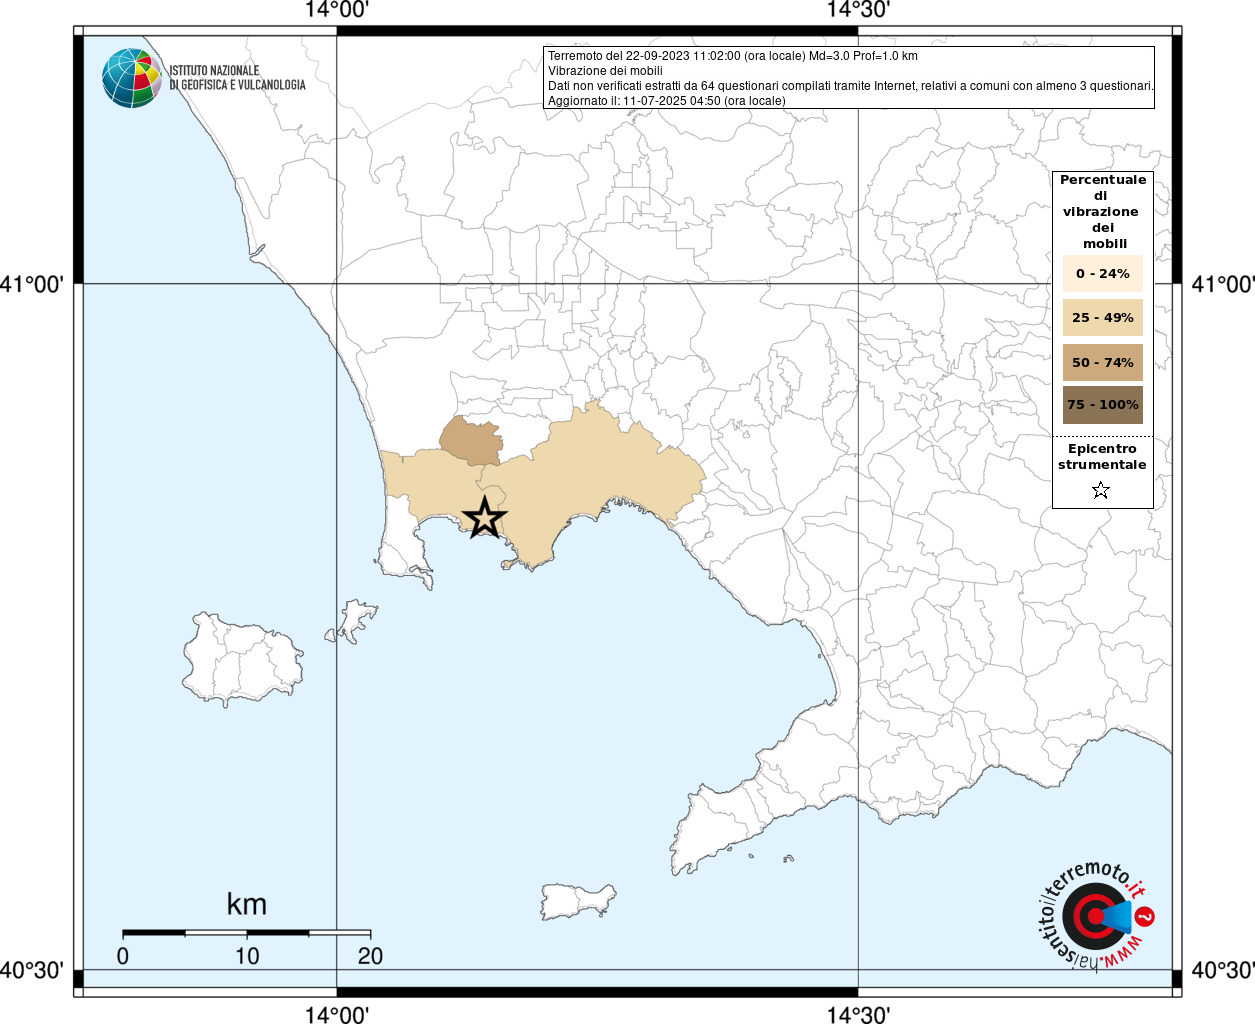
Task: Pick the 25 - 49% legend swatch
Action: click(1102, 318)
